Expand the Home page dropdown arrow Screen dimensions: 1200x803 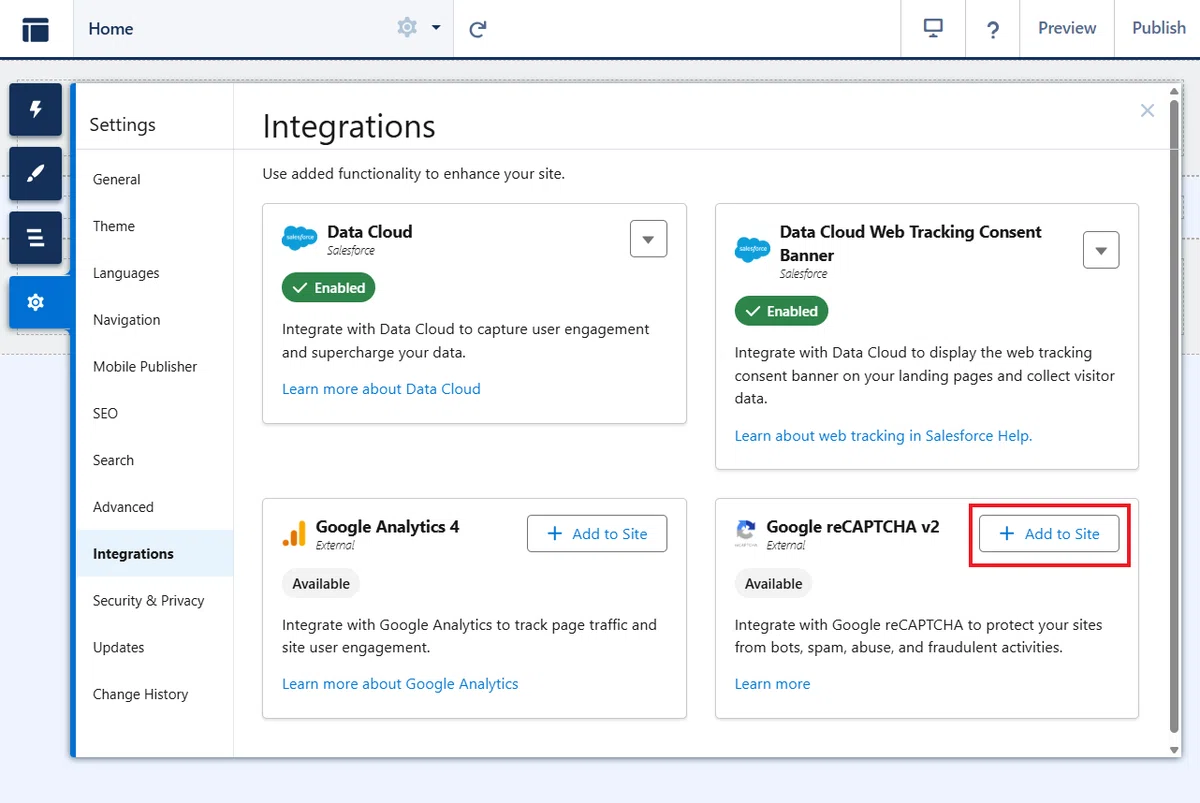click(436, 28)
